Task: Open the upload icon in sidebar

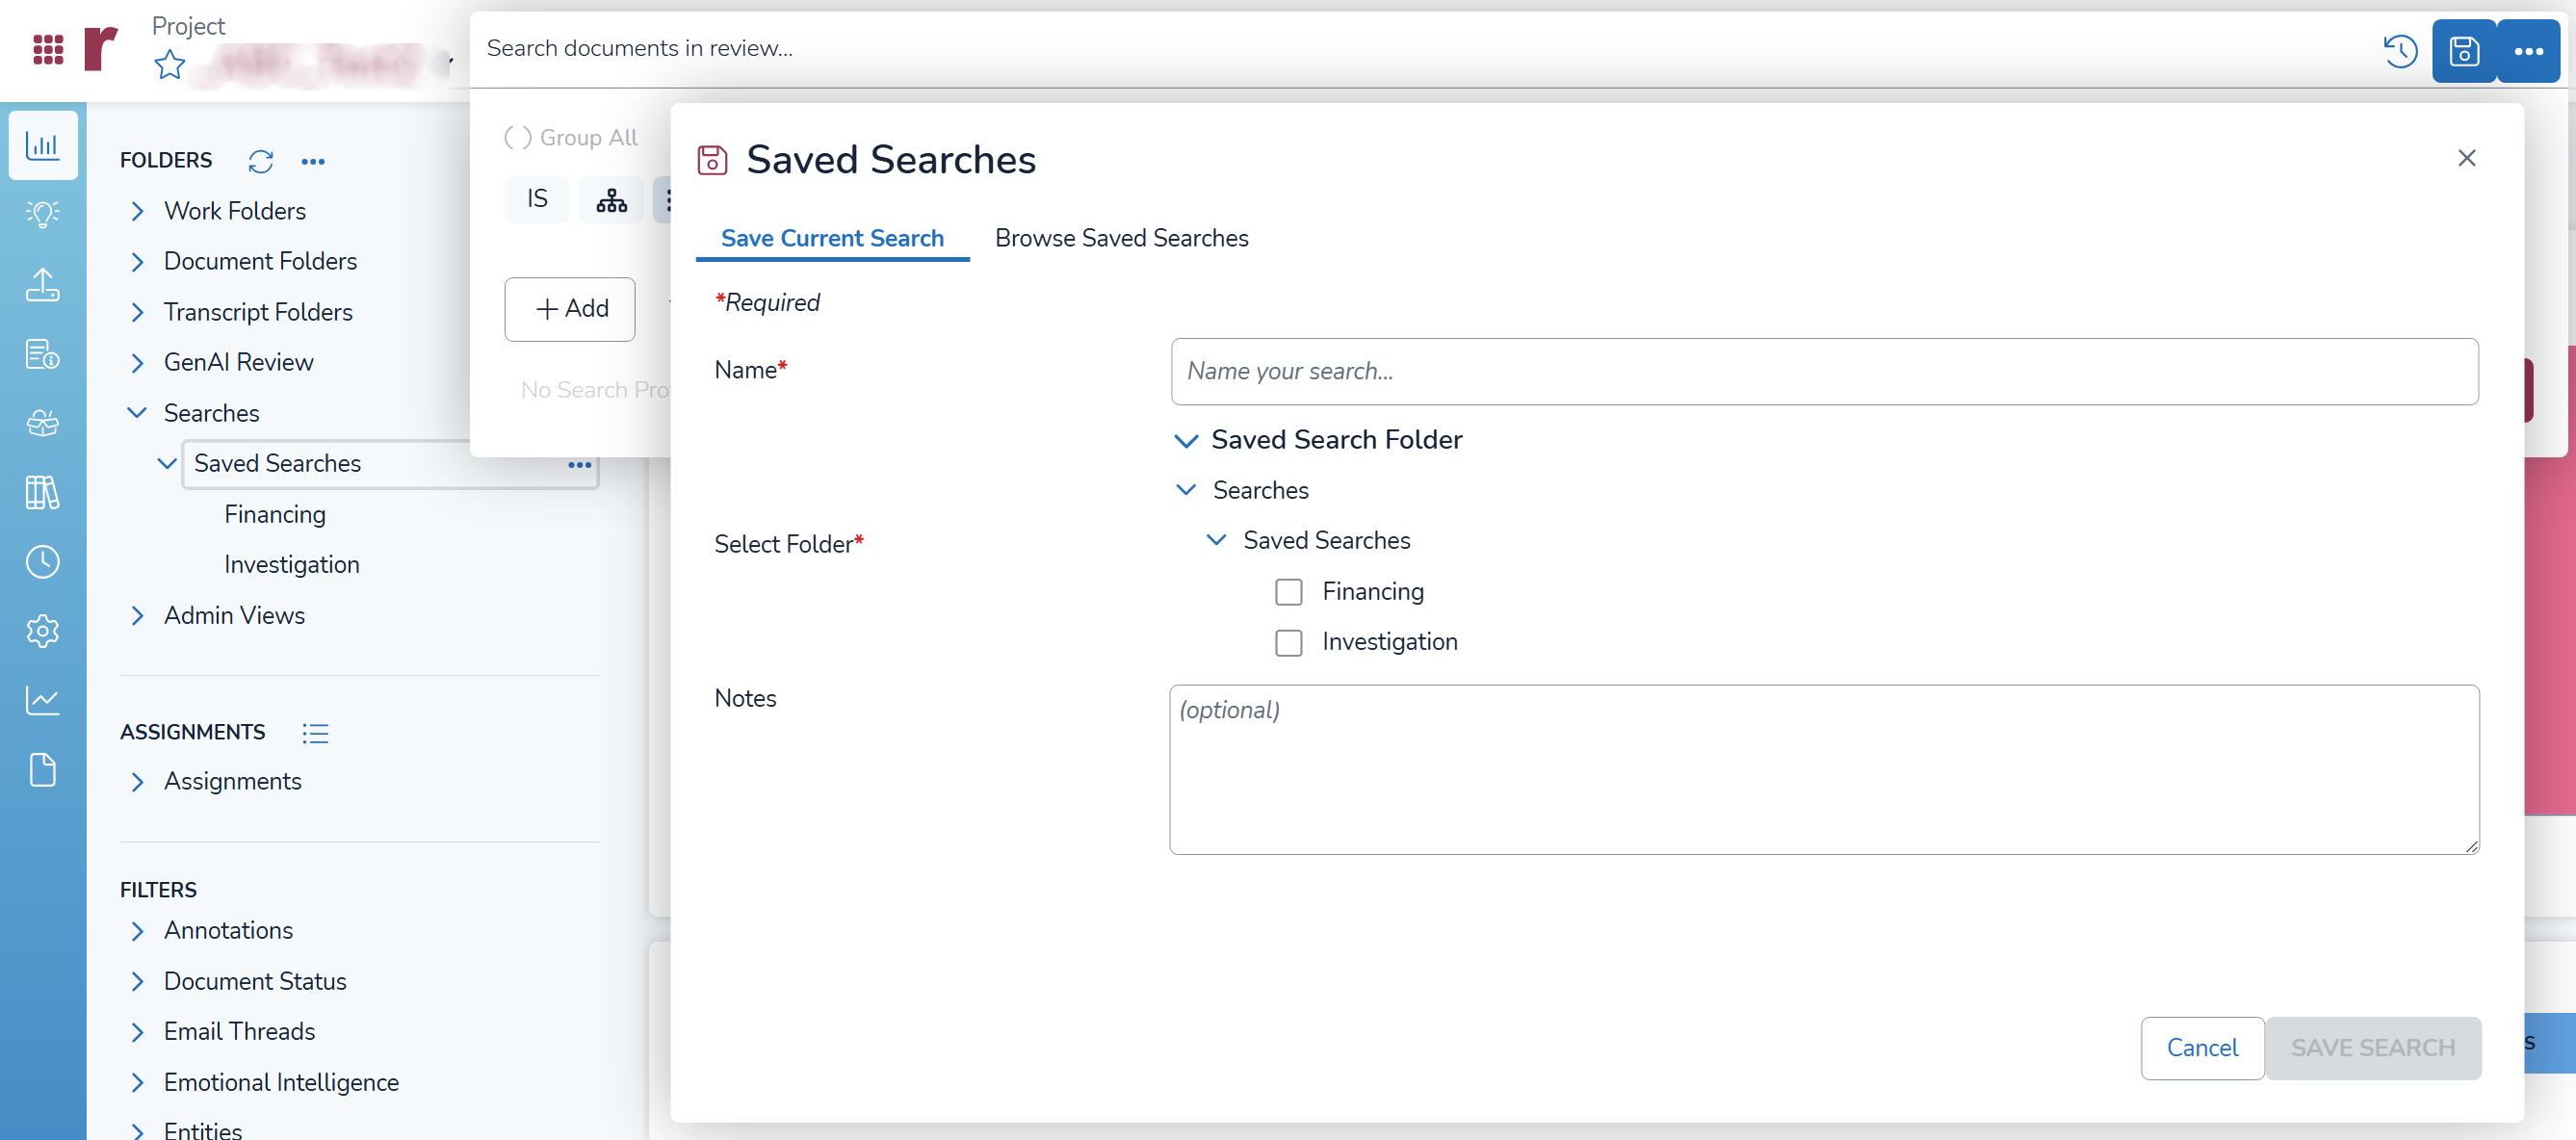Action: [x=42, y=285]
